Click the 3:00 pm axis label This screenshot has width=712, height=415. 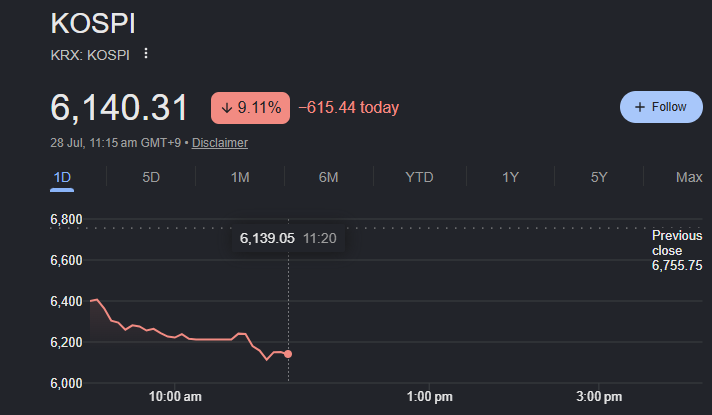pyautogui.click(x=599, y=396)
